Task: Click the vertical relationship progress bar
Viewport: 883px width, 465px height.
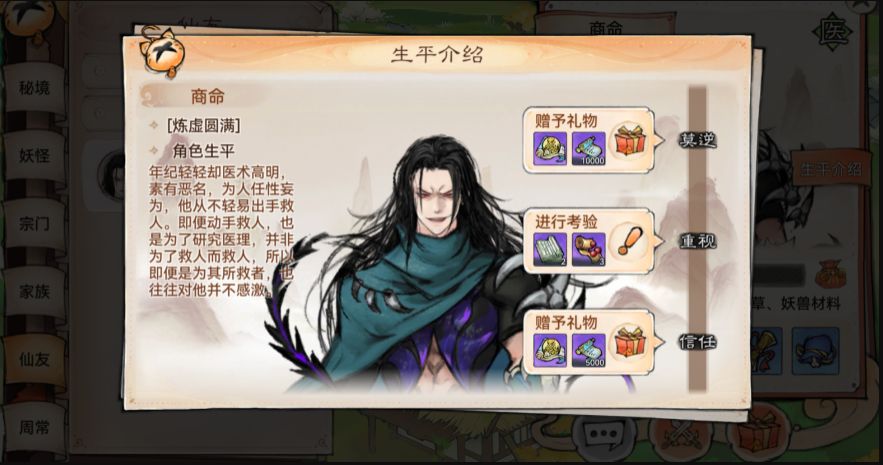Action: click(697, 239)
